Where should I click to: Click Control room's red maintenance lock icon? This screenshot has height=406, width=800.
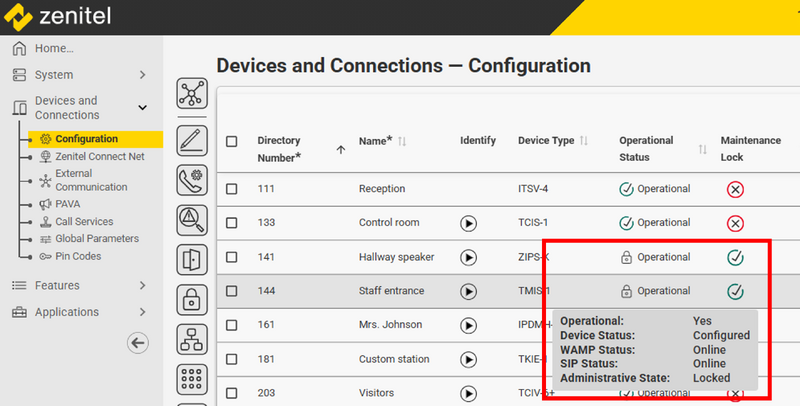pyautogui.click(x=735, y=223)
